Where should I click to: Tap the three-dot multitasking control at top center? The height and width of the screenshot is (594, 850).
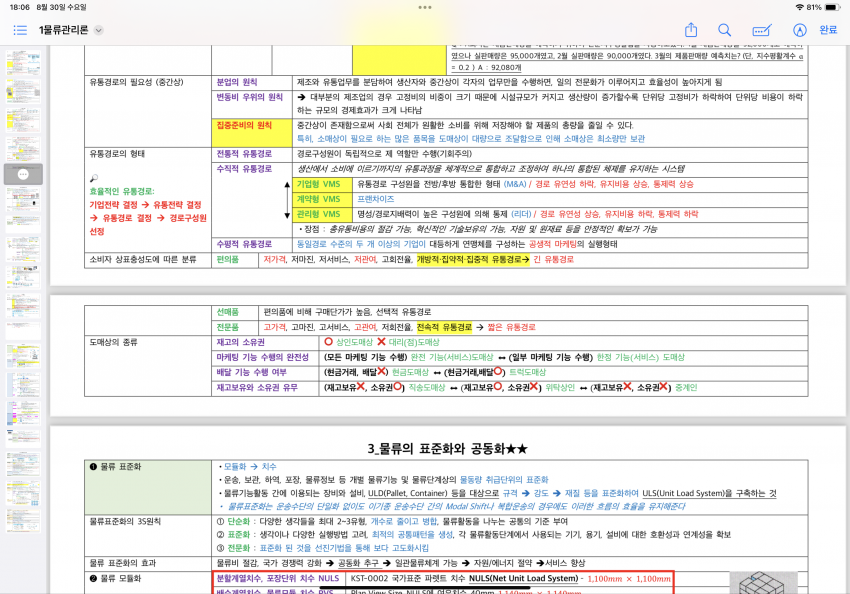point(425,8)
